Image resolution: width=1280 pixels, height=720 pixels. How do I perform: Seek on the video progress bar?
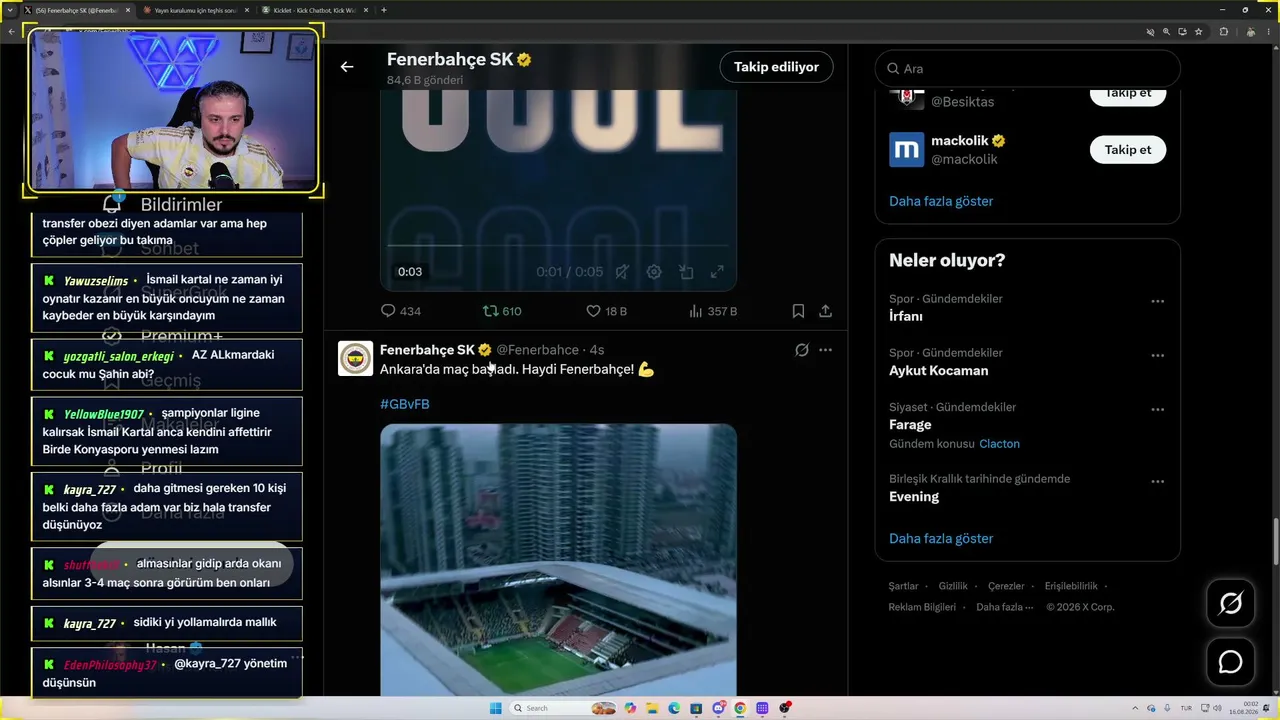(558, 245)
